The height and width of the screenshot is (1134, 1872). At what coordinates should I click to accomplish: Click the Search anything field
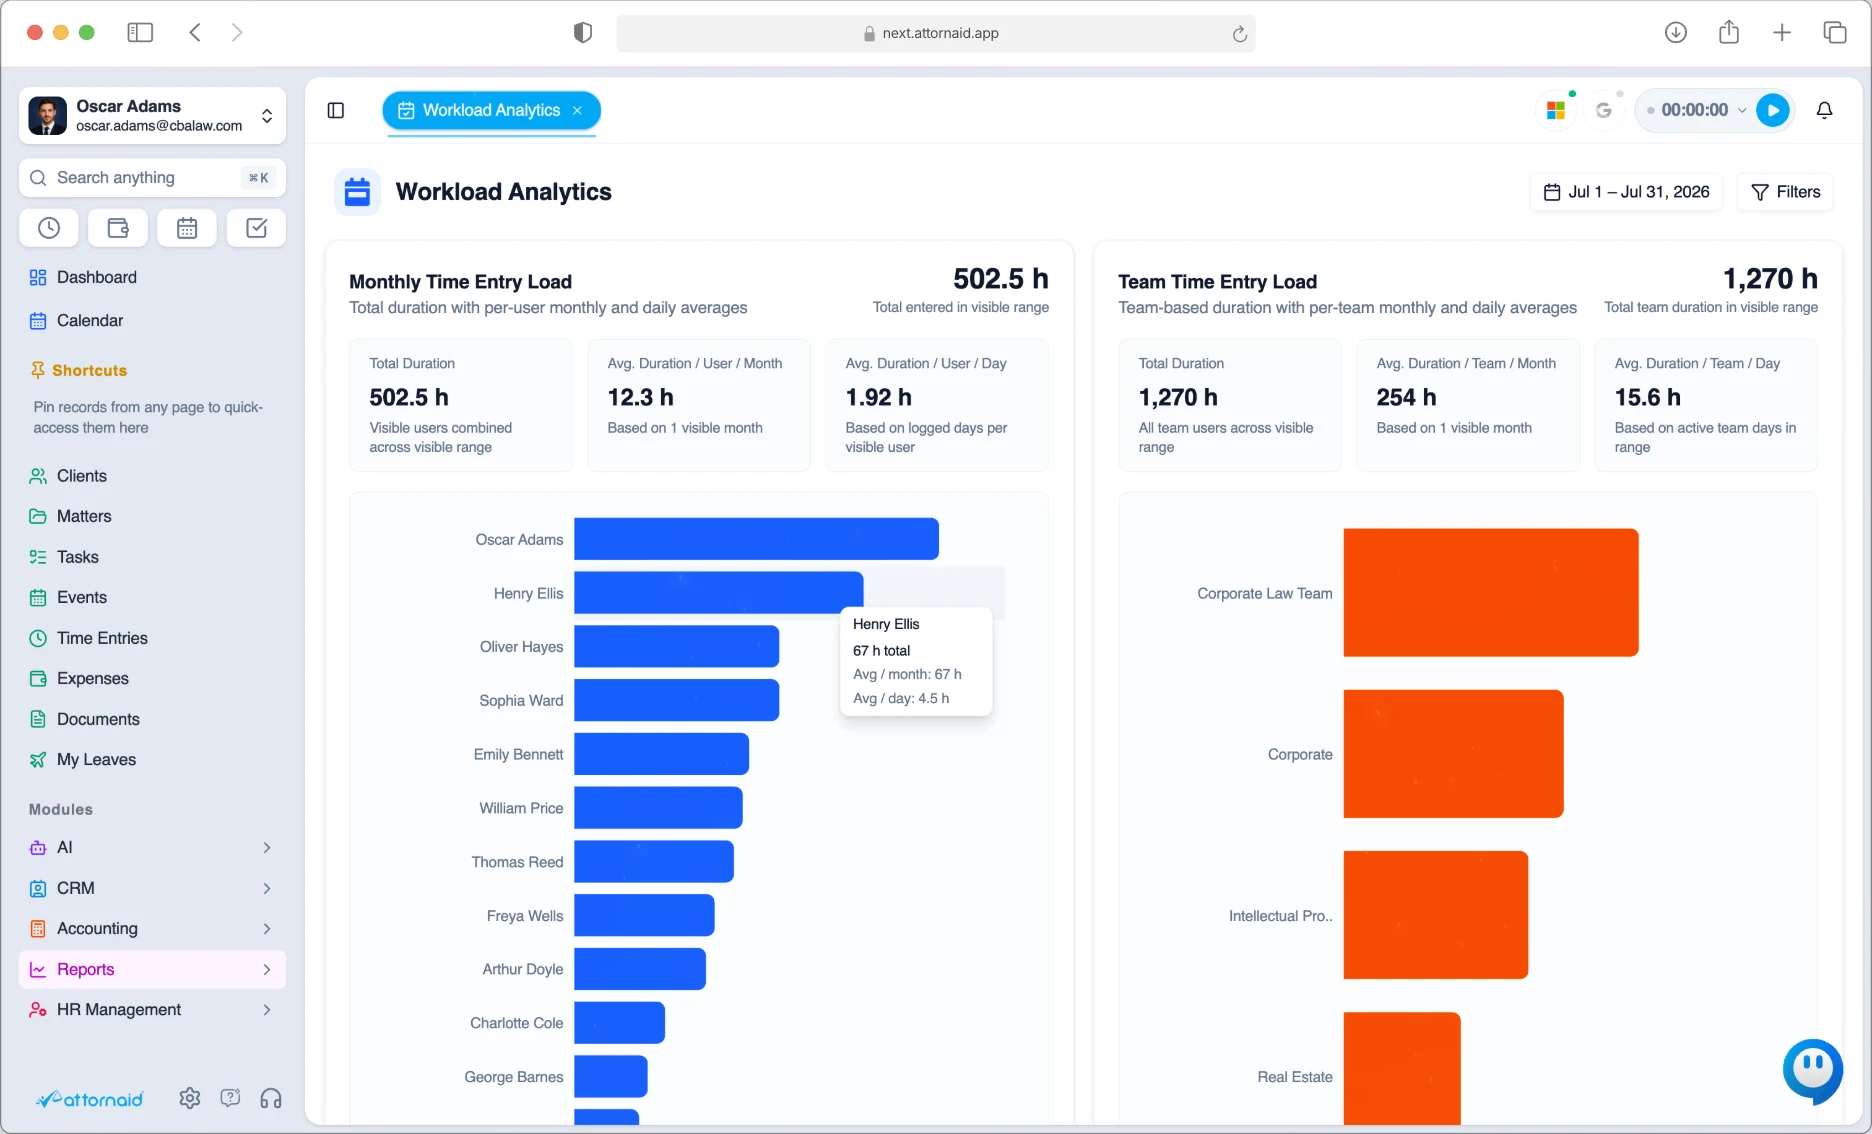pos(152,177)
